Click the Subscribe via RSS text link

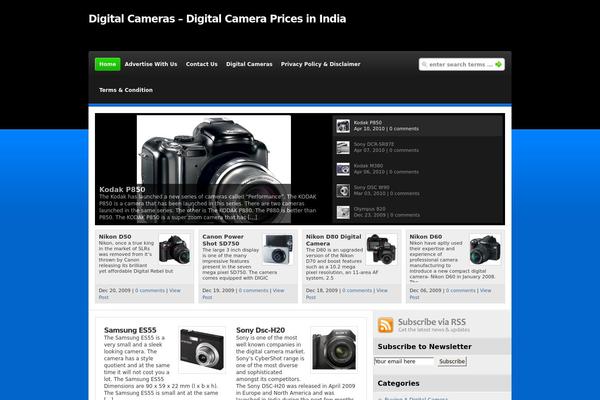432,322
